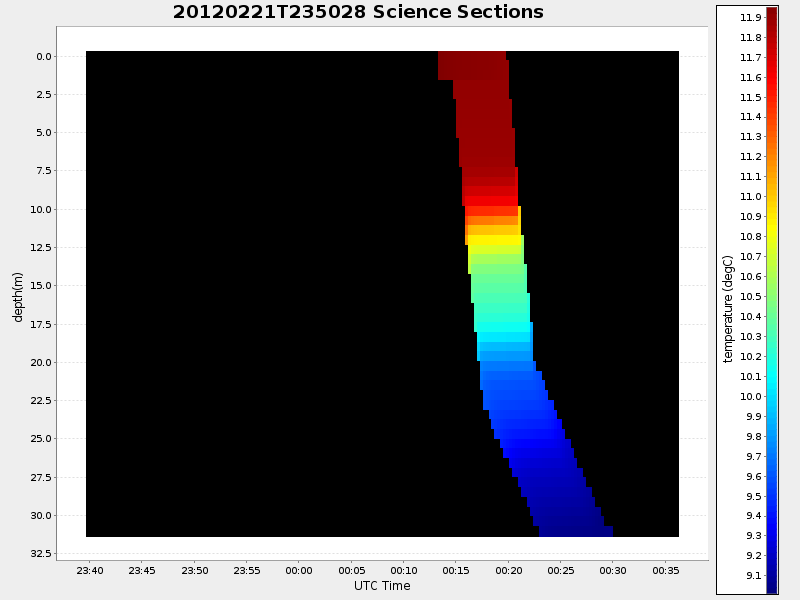
Task: Select the 00:00 tick on time axis
Action: pos(299,570)
